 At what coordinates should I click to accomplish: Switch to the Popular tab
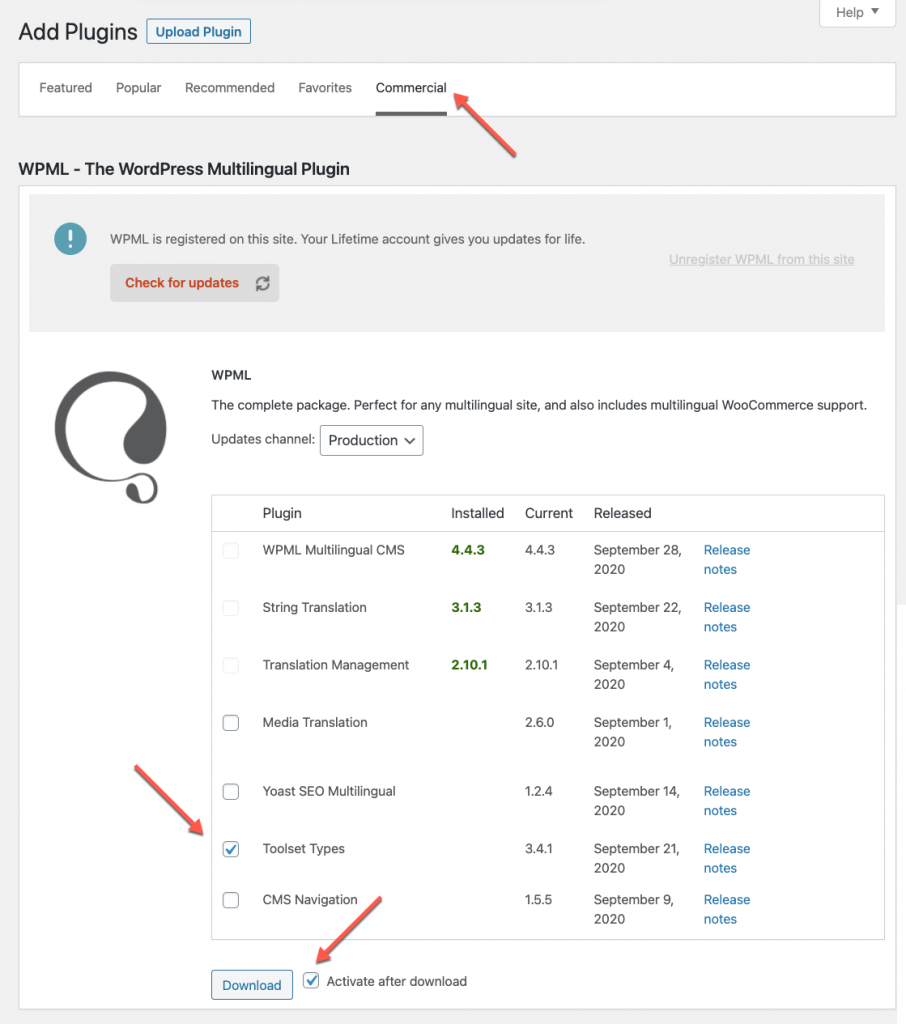coord(138,88)
